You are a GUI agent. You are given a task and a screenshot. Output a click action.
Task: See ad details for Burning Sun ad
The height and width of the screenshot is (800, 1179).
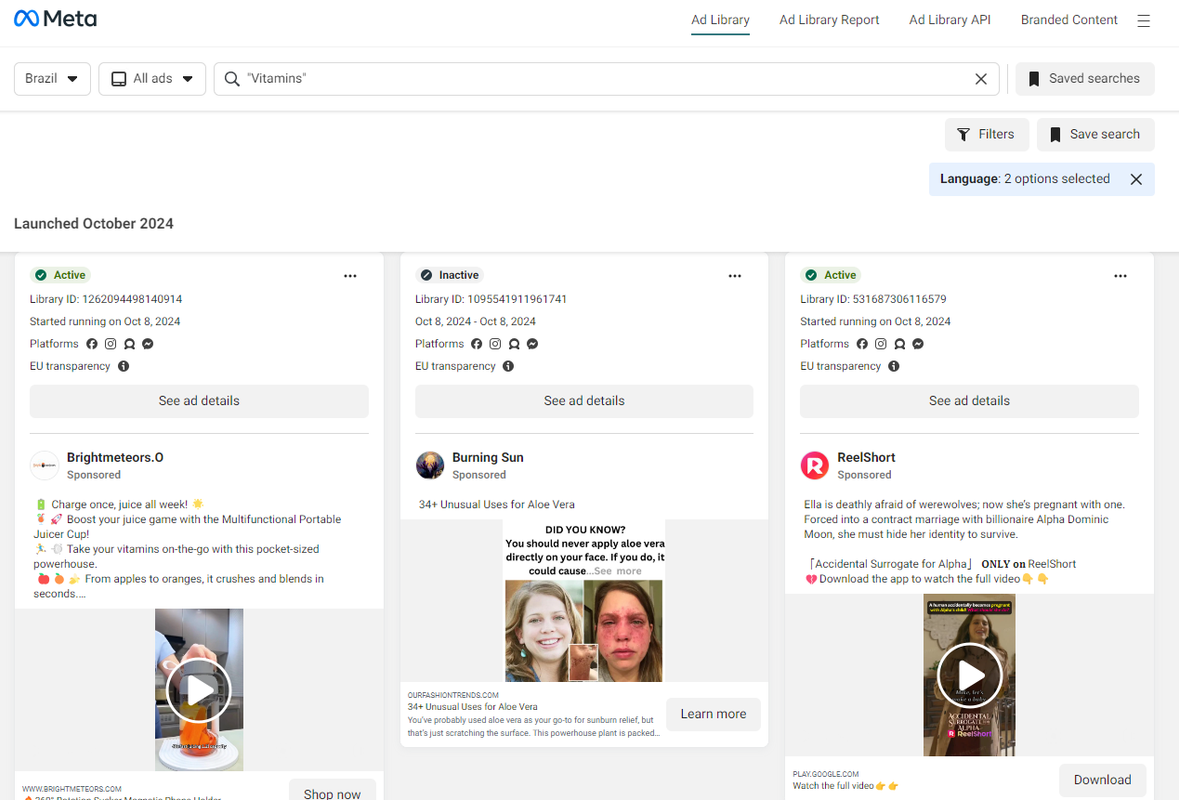584,402
